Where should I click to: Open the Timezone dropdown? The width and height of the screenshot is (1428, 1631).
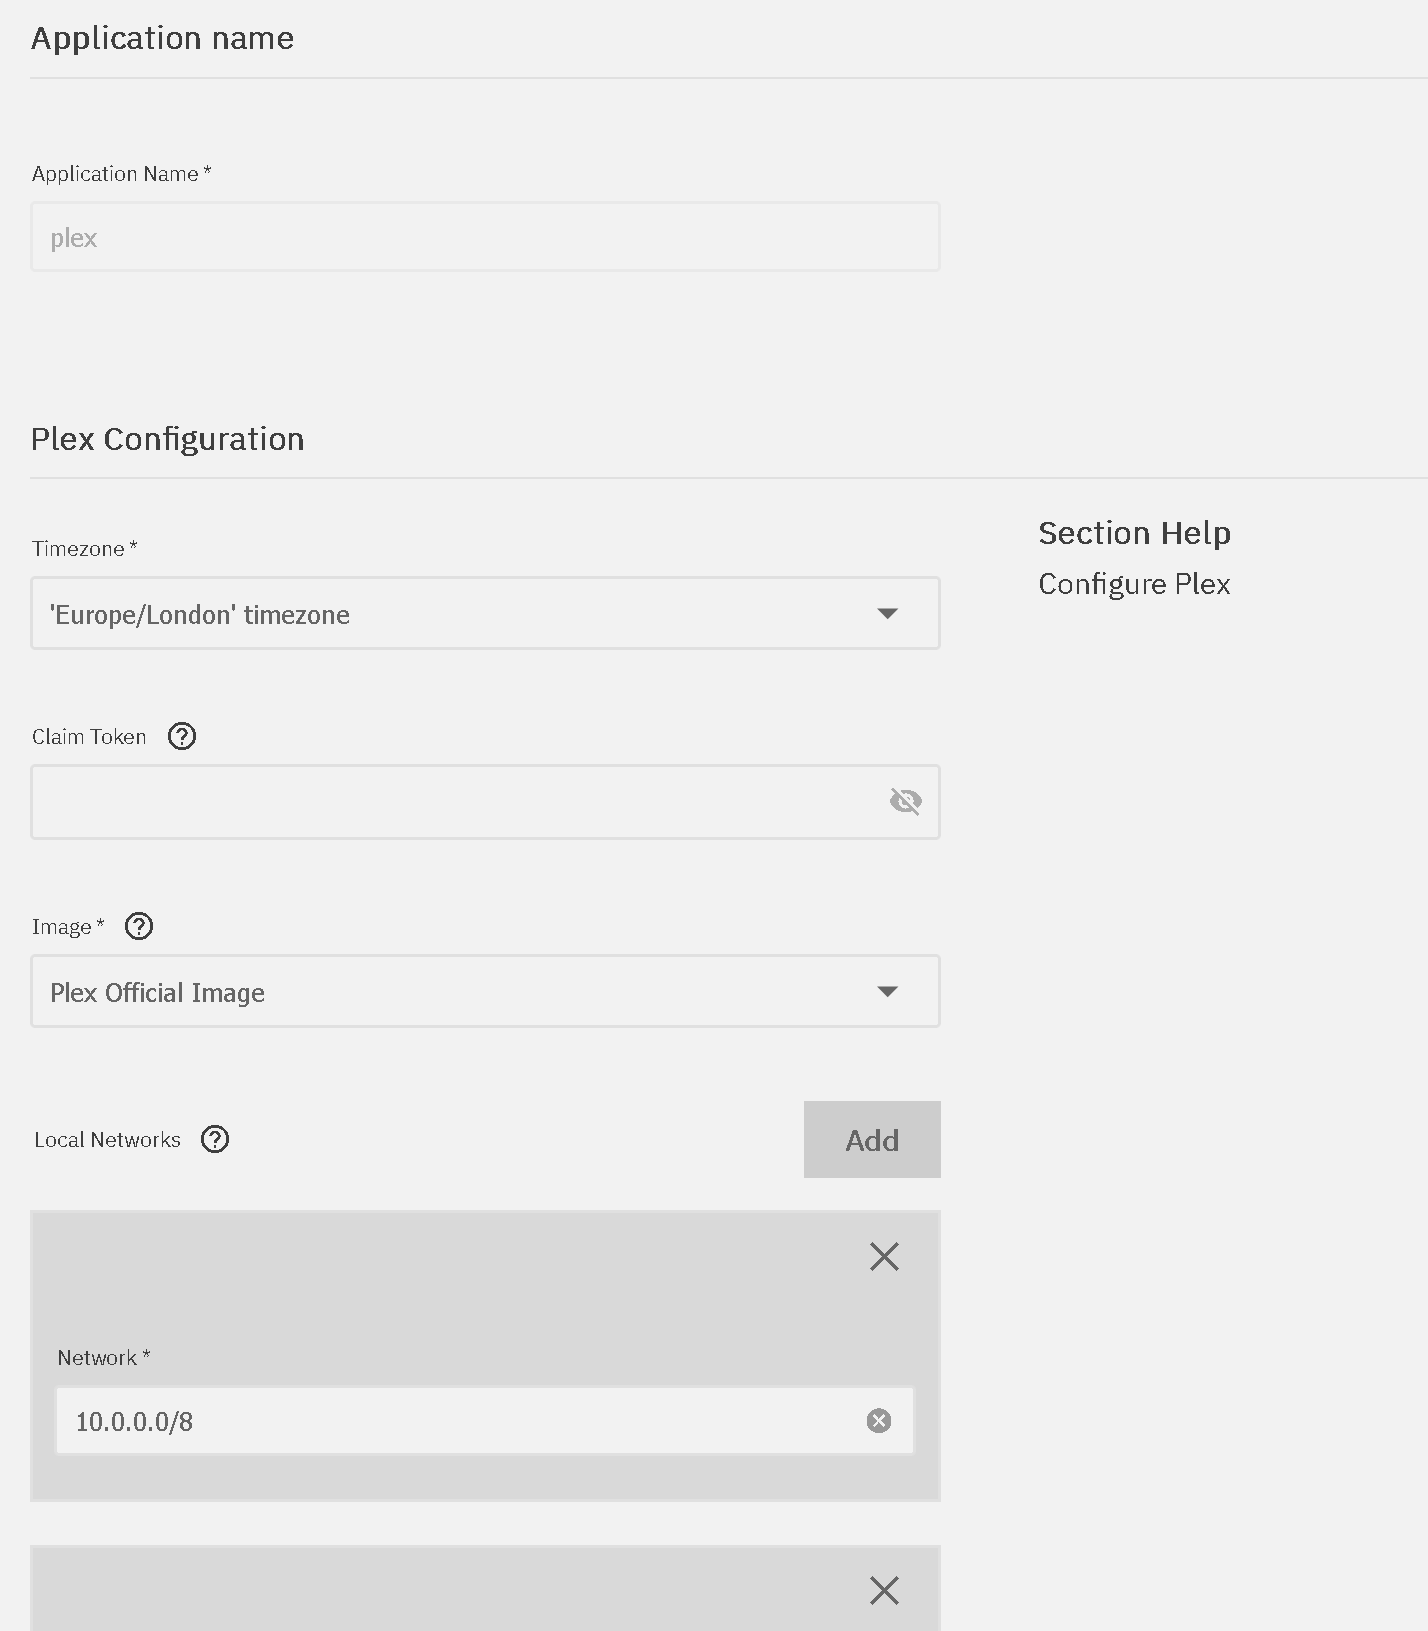point(485,613)
